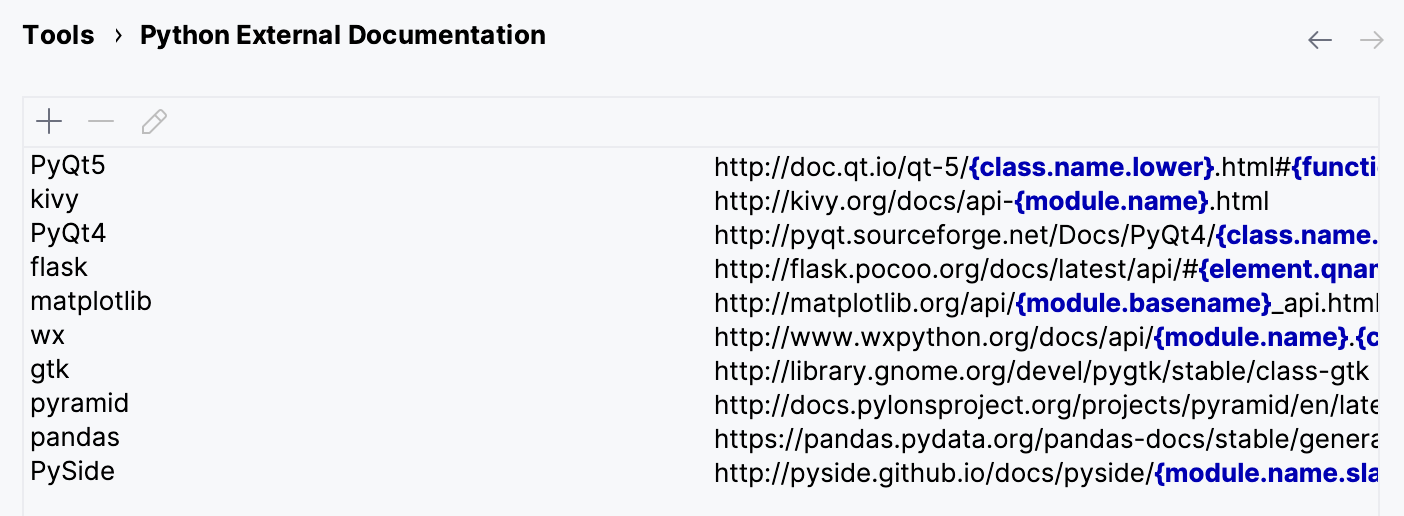Select the pyramid module row
1404x516 pixels.
click(701, 404)
